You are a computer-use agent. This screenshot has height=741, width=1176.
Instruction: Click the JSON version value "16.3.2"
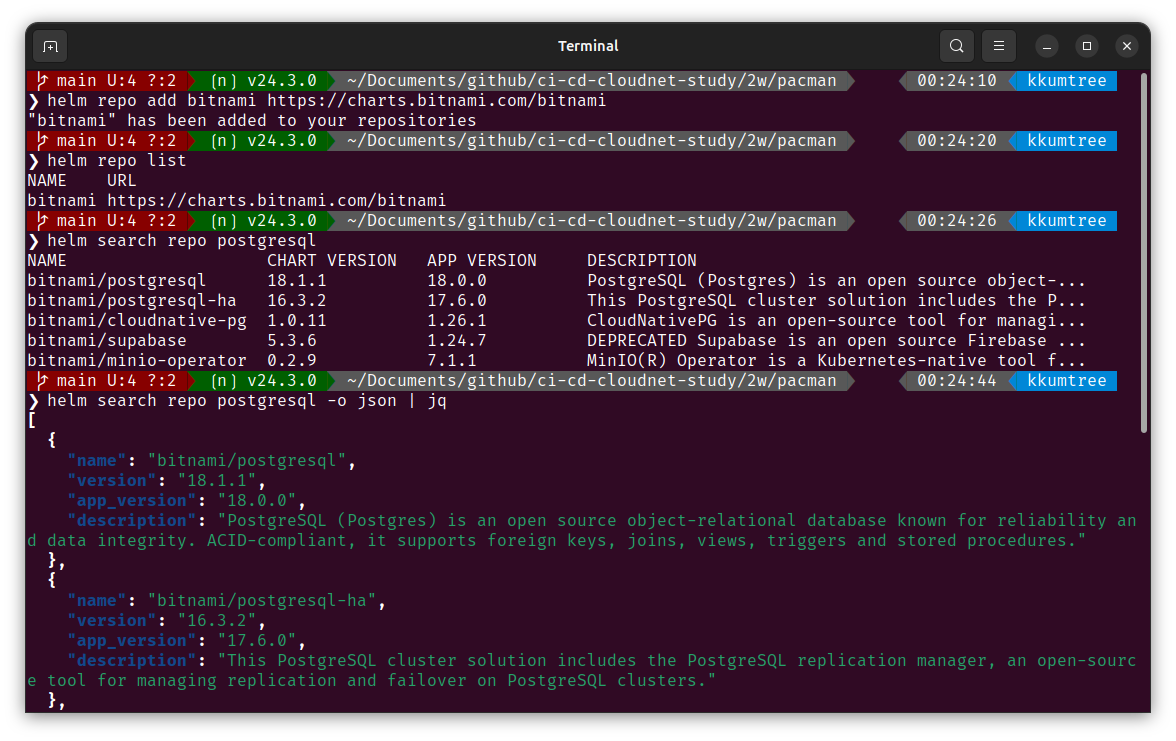pyautogui.click(x=217, y=620)
